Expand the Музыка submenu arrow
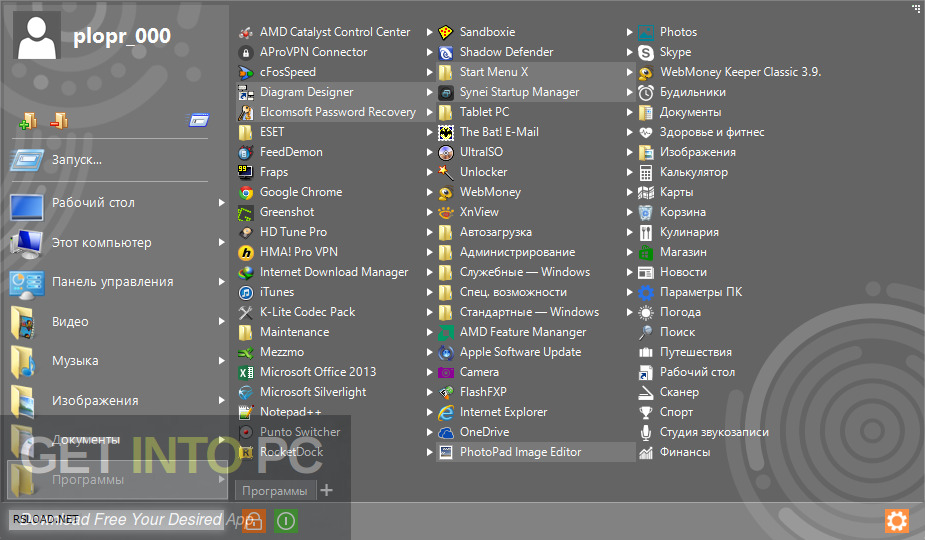This screenshot has width=925, height=540. coord(222,361)
